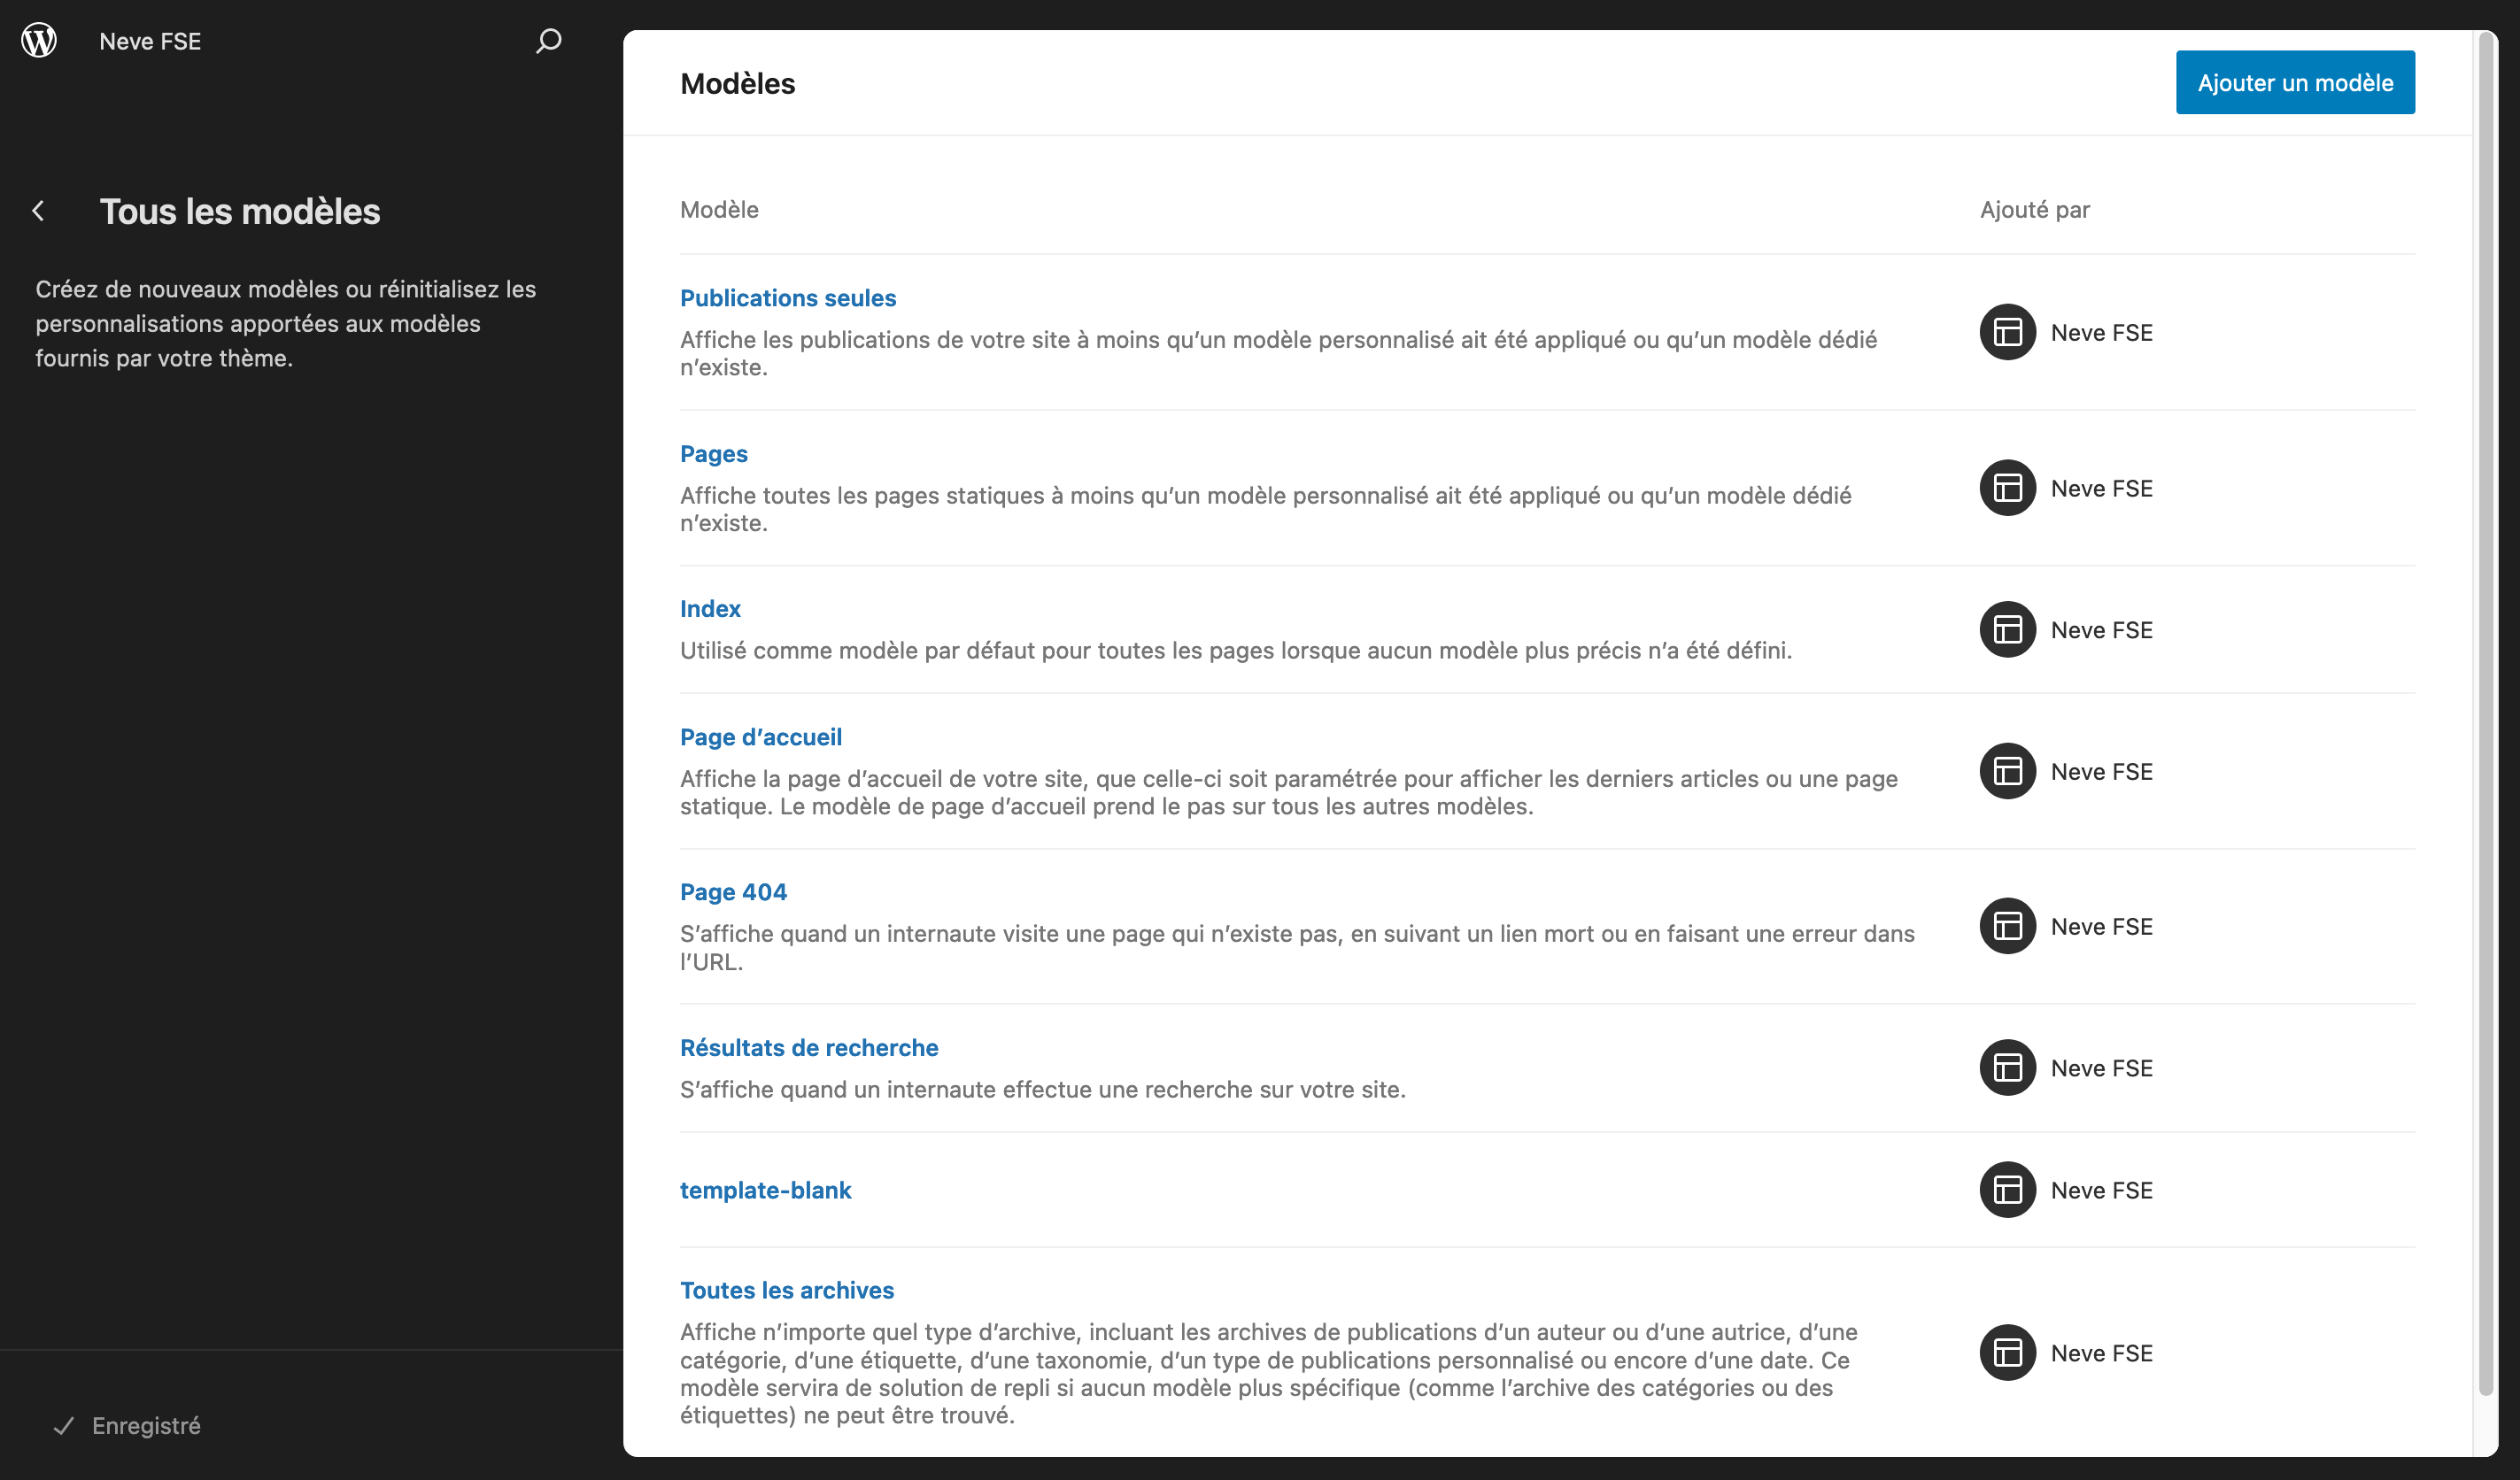Click the Ajouter un modèle button

pyautogui.click(x=2294, y=83)
